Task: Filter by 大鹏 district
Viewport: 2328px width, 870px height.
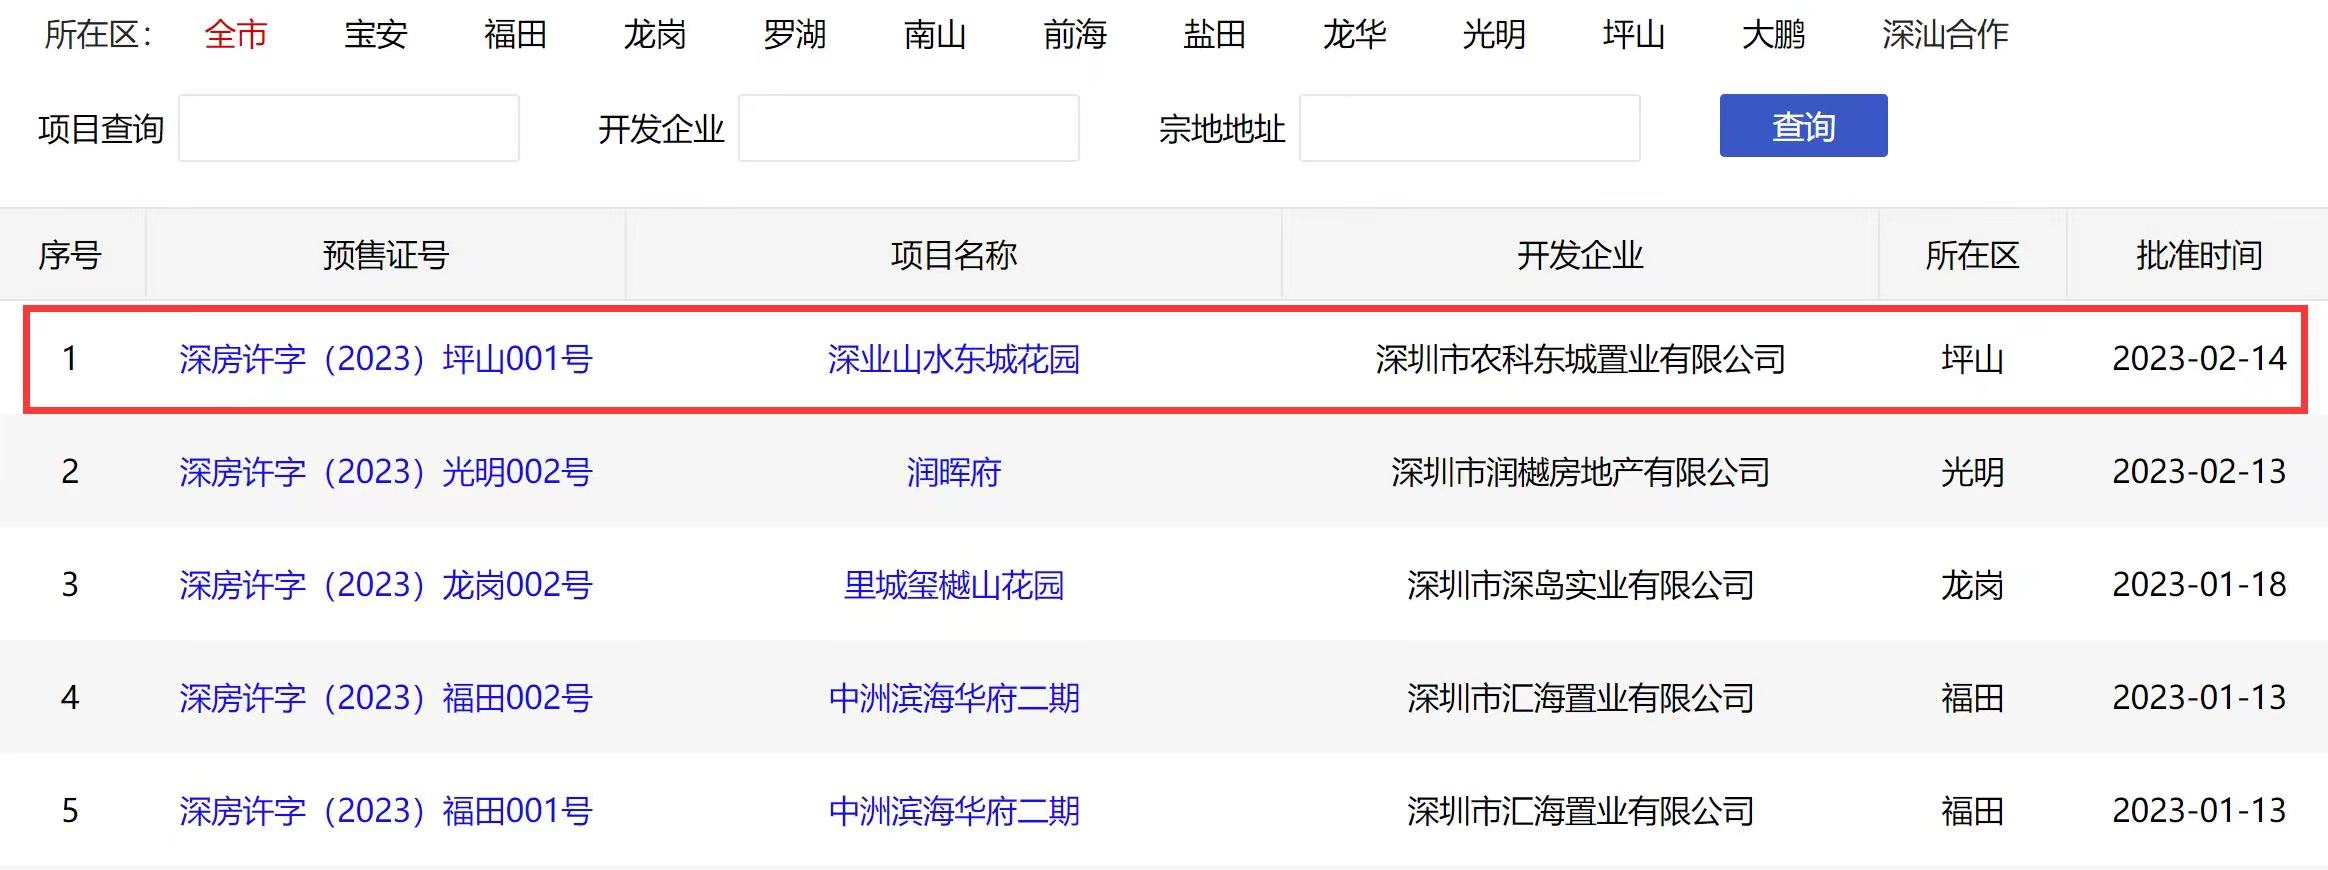Action: pos(1774,35)
